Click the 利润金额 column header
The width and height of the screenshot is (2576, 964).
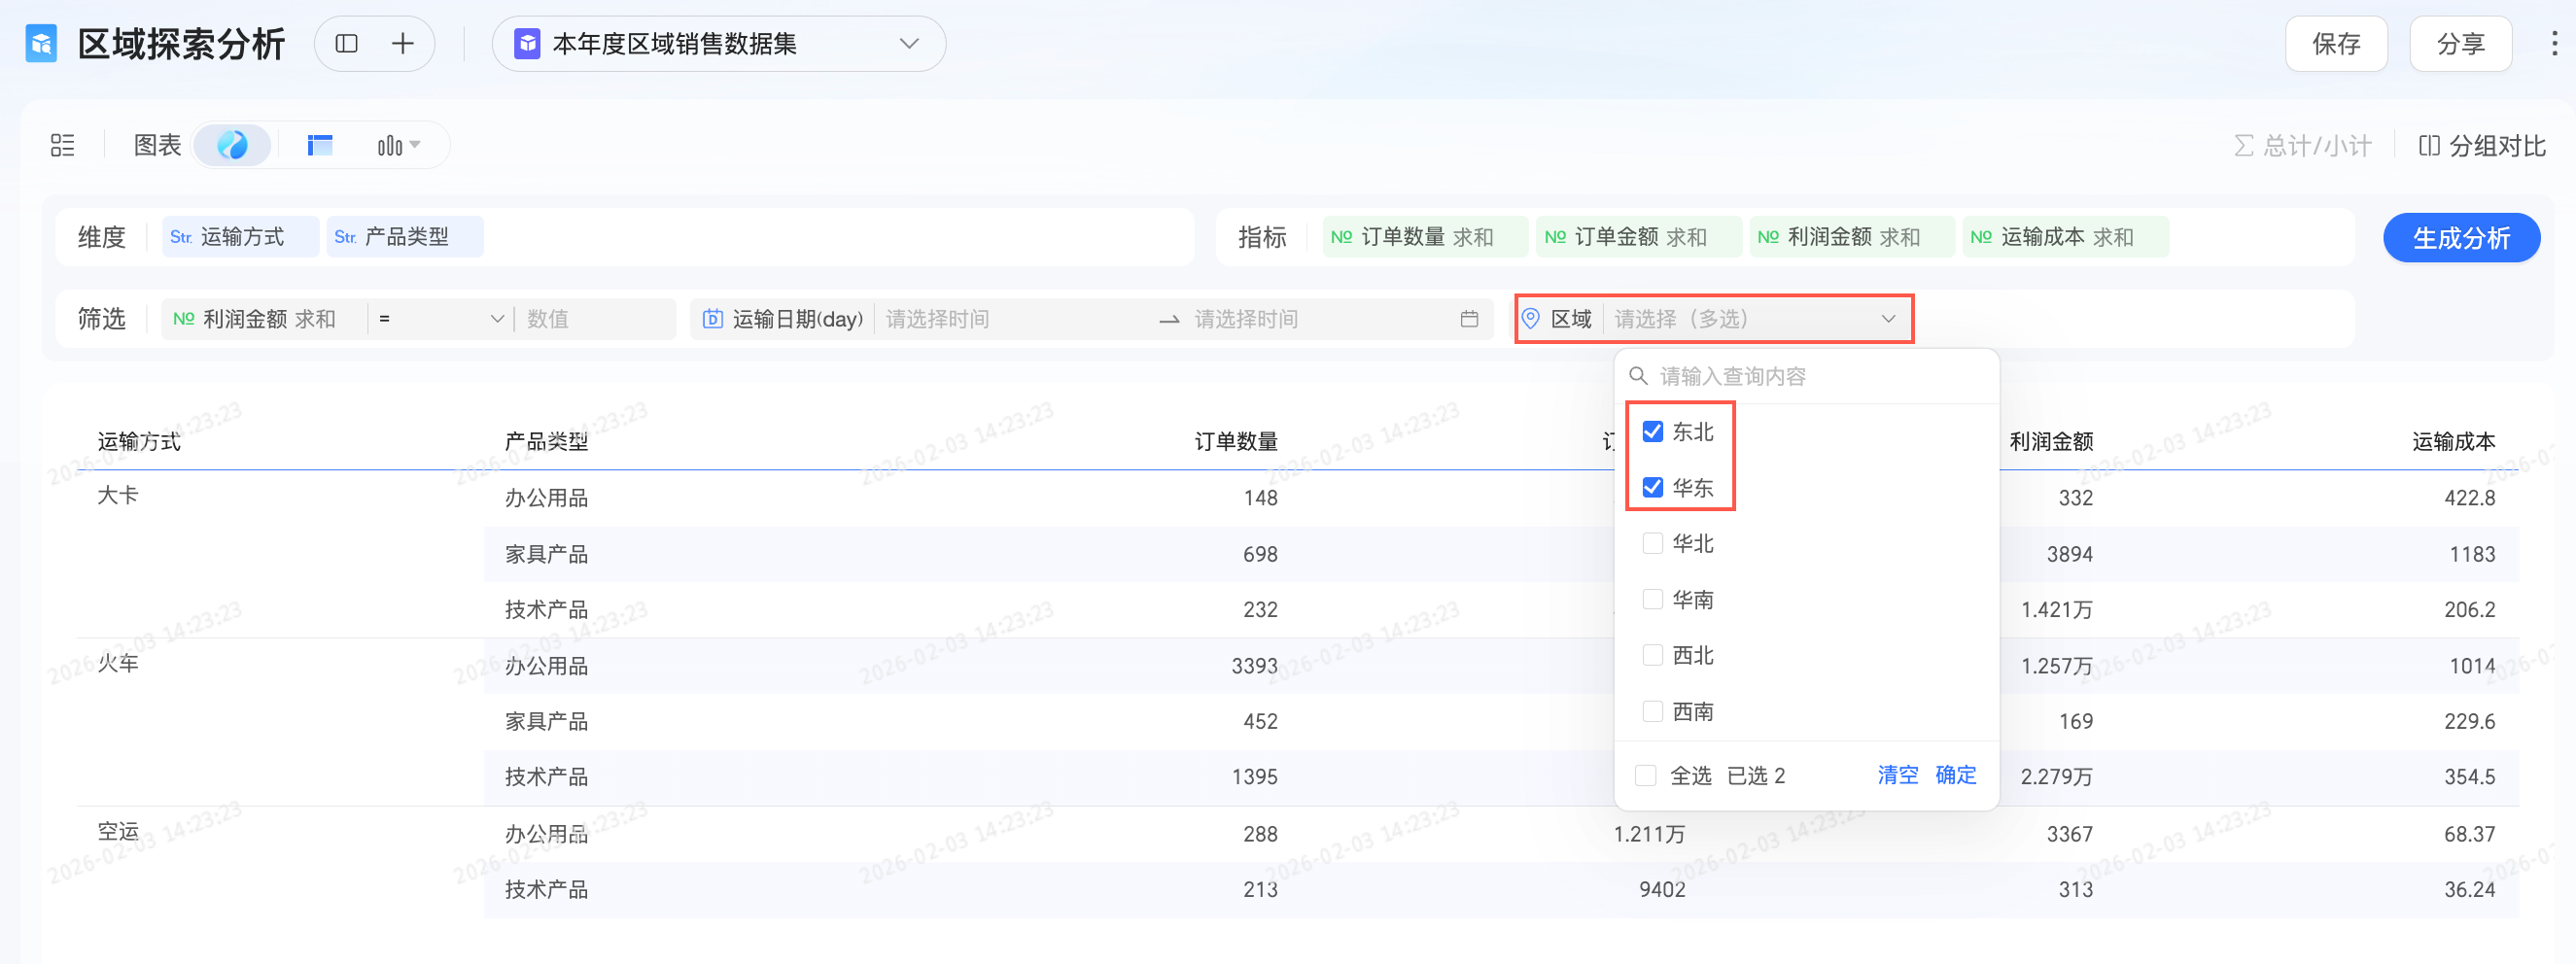[2051, 441]
